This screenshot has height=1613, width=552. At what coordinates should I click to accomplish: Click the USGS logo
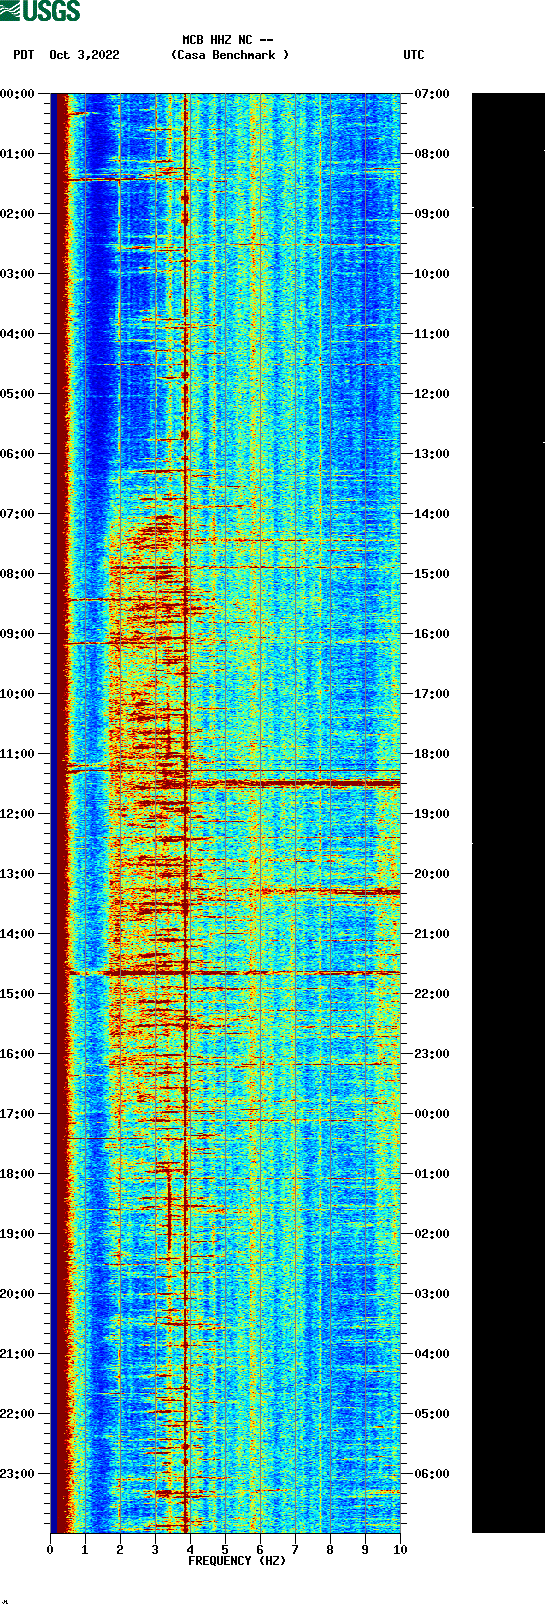(x=40, y=11)
